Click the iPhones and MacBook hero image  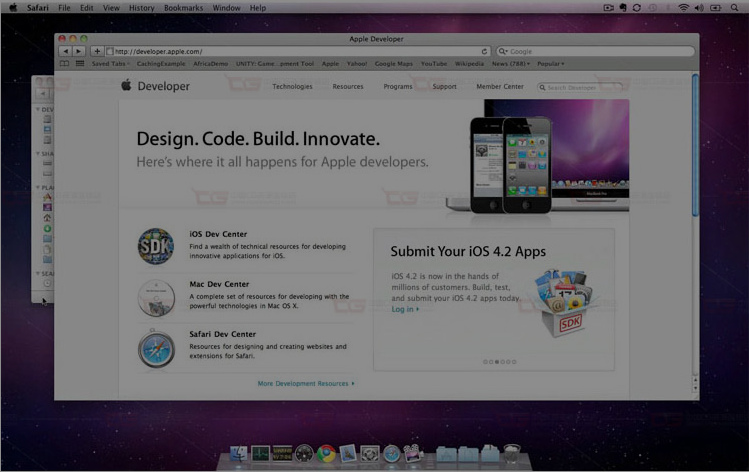pyautogui.click(x=537, y=157)
